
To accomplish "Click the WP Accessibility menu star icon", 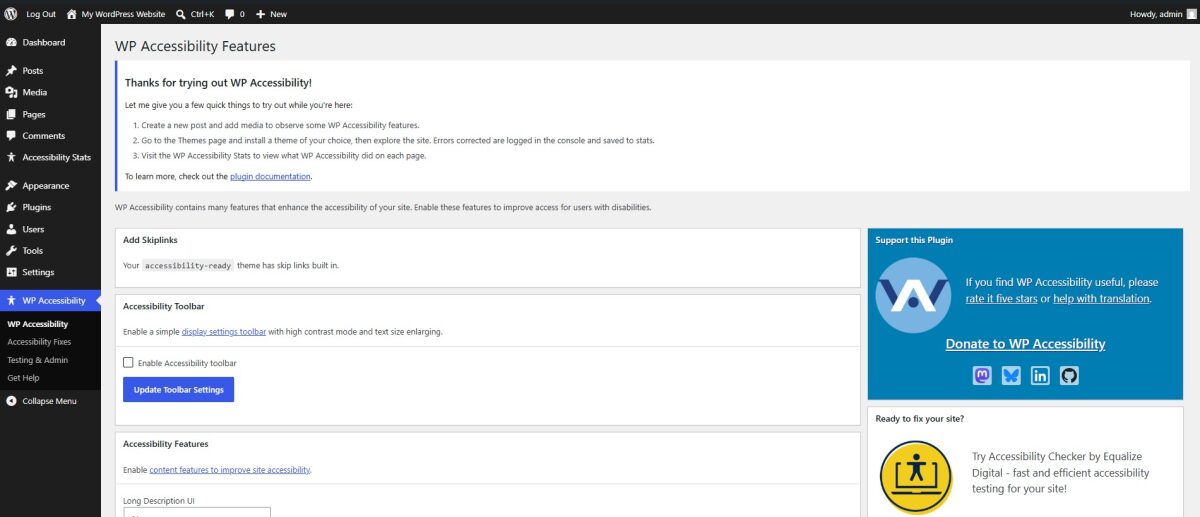I will (x=11, y=301).
